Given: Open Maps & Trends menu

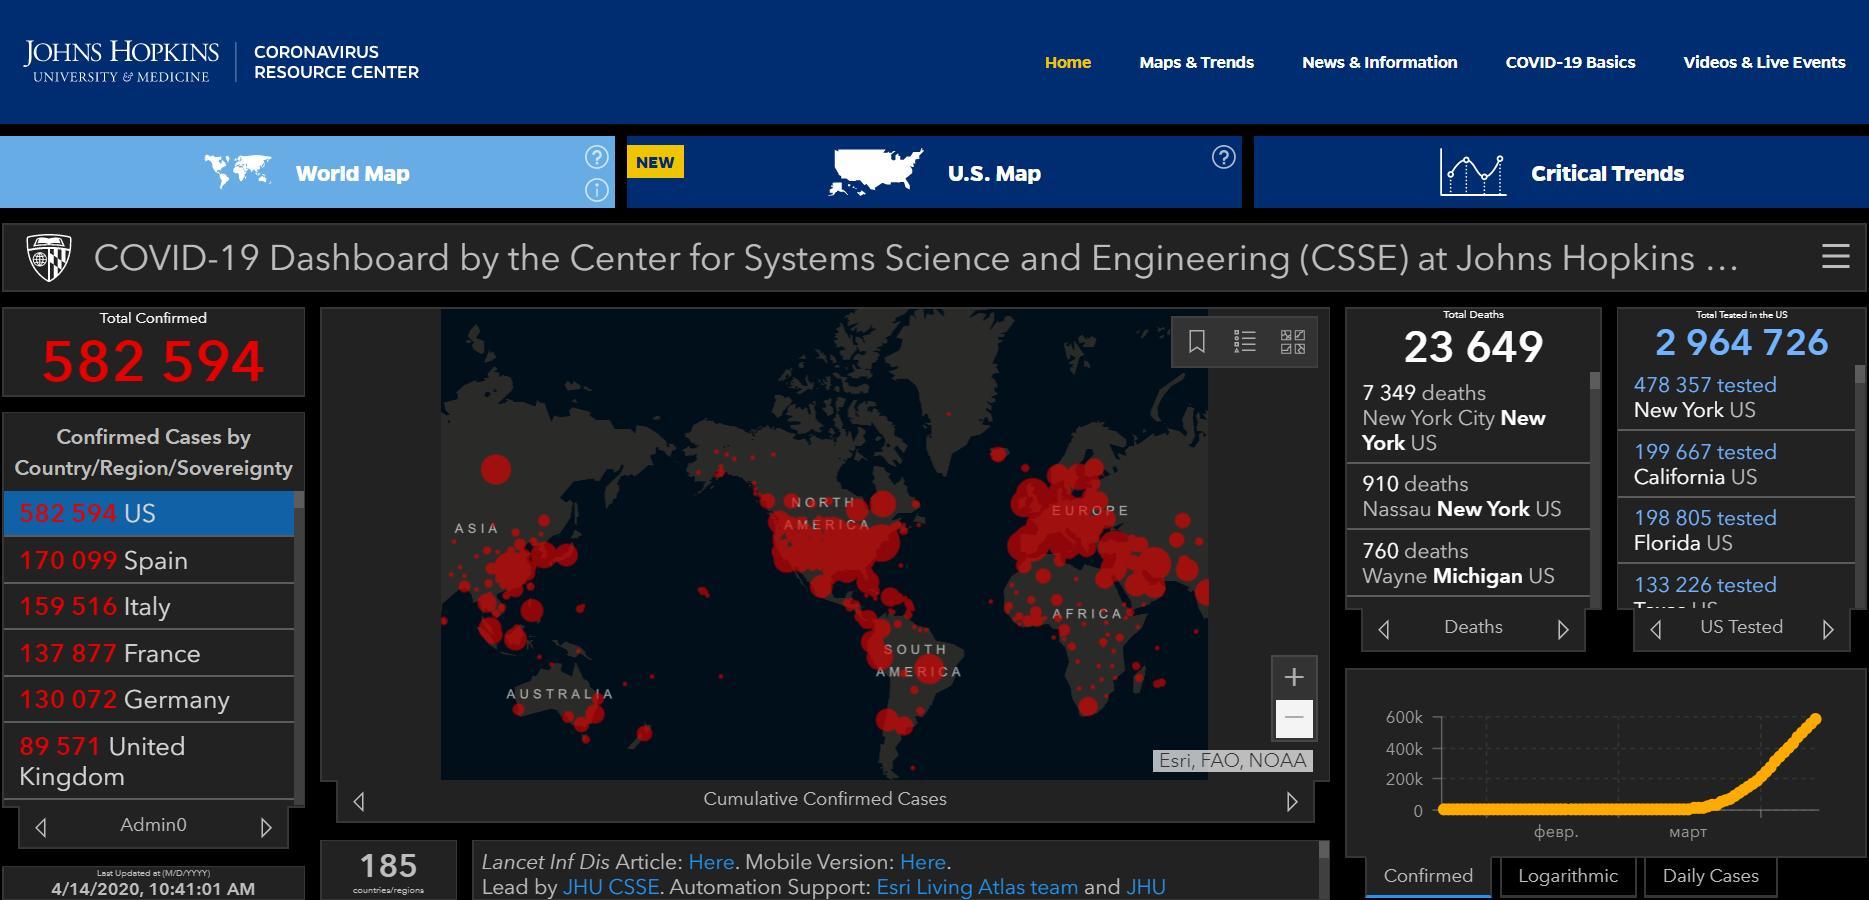Looking at the screenshot, I should [1196, 62].
